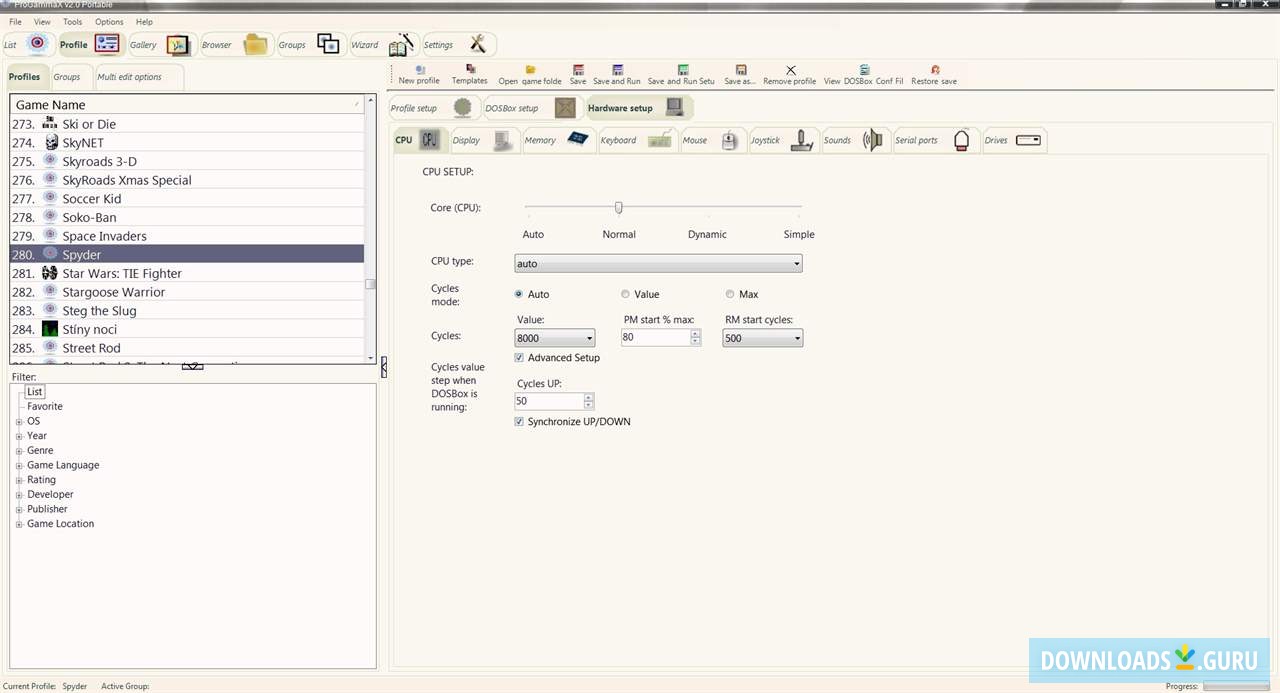This screenshot has height=693, width=1280.
Task: Expand the Genre filter tree
Action: [x=18, y=450]
